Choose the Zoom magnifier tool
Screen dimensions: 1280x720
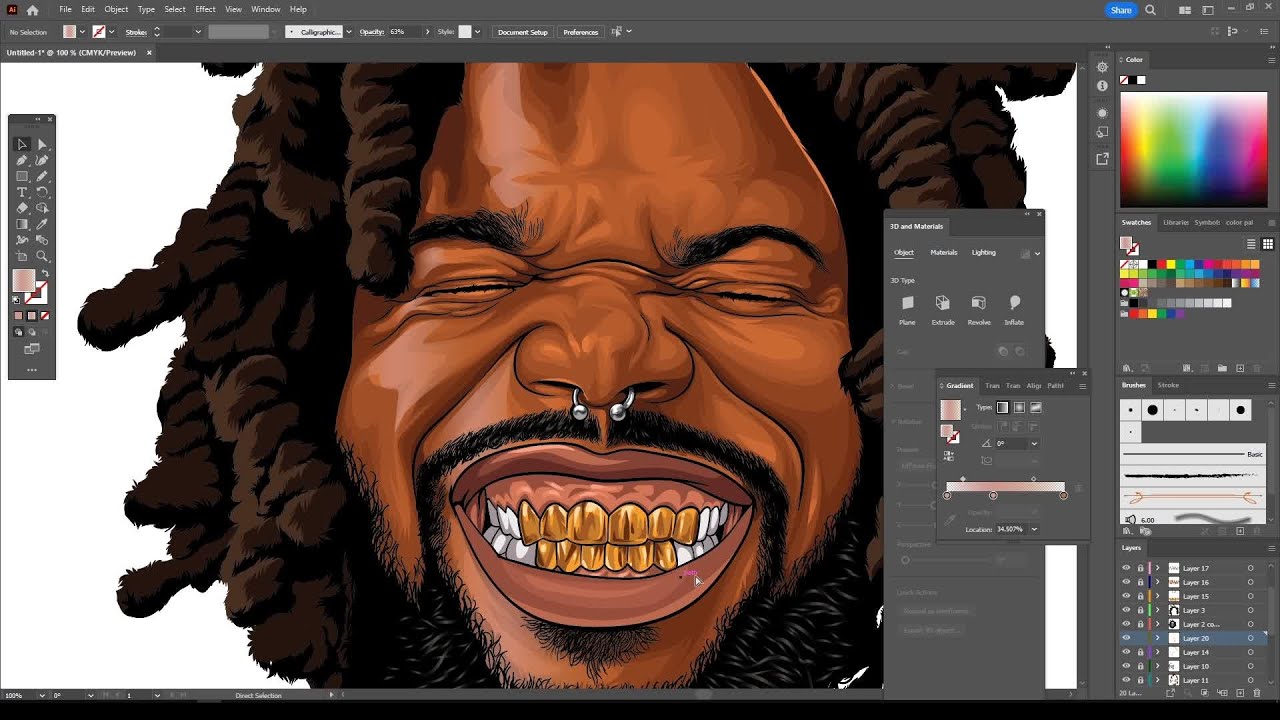(42, 256)
